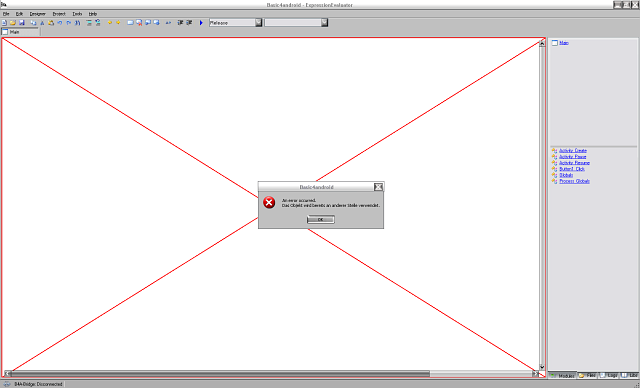Click the Clear Bookmarks icon with red X
Image resolution: width=640 pixels, height=388 pixels.
tap(139, 23)
